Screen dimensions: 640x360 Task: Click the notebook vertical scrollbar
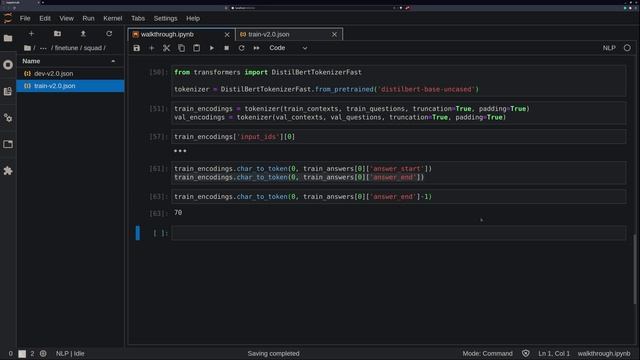tap(635, 269)
